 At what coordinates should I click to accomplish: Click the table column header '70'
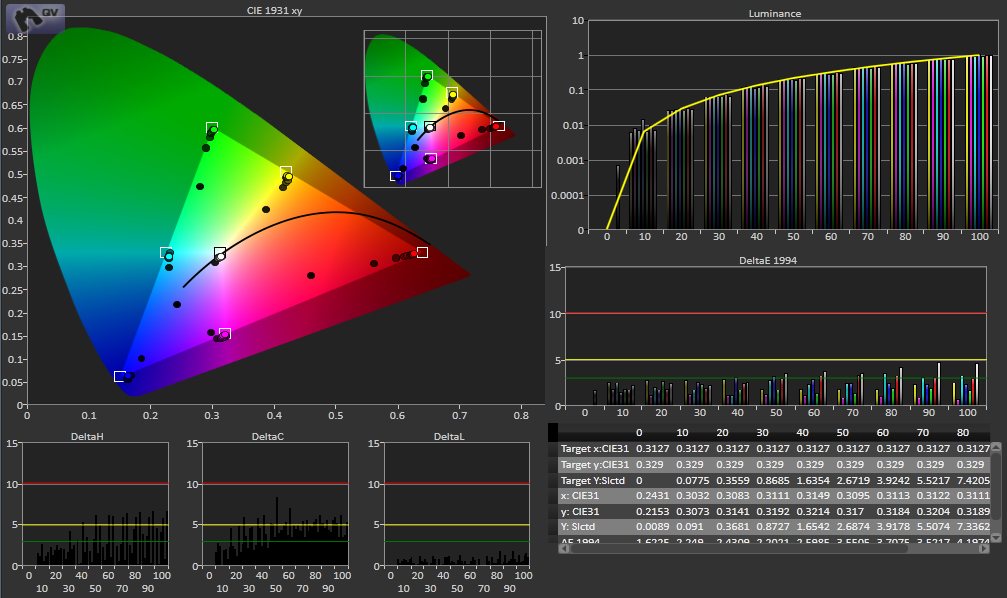point(923,432)
